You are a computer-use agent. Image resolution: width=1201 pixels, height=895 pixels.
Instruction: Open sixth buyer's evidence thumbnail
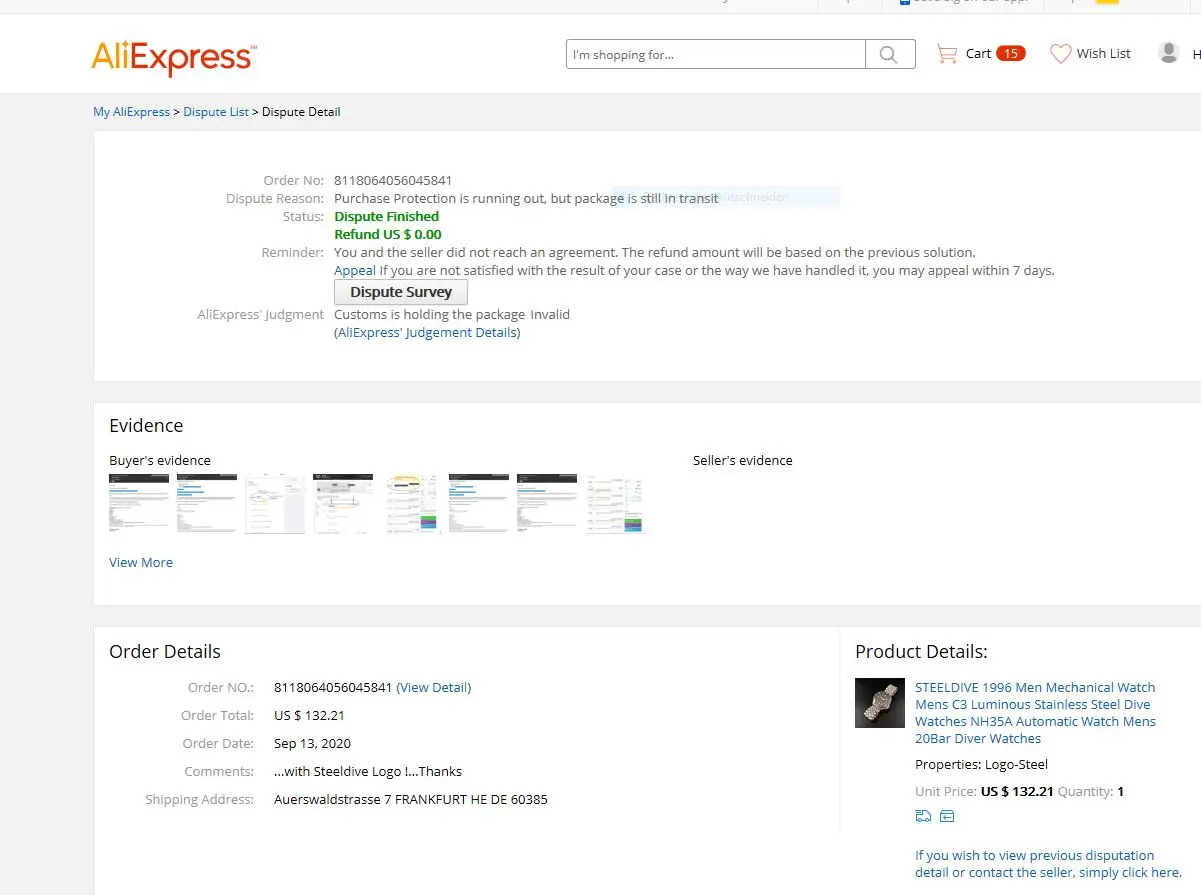click(x=479, y=504)
